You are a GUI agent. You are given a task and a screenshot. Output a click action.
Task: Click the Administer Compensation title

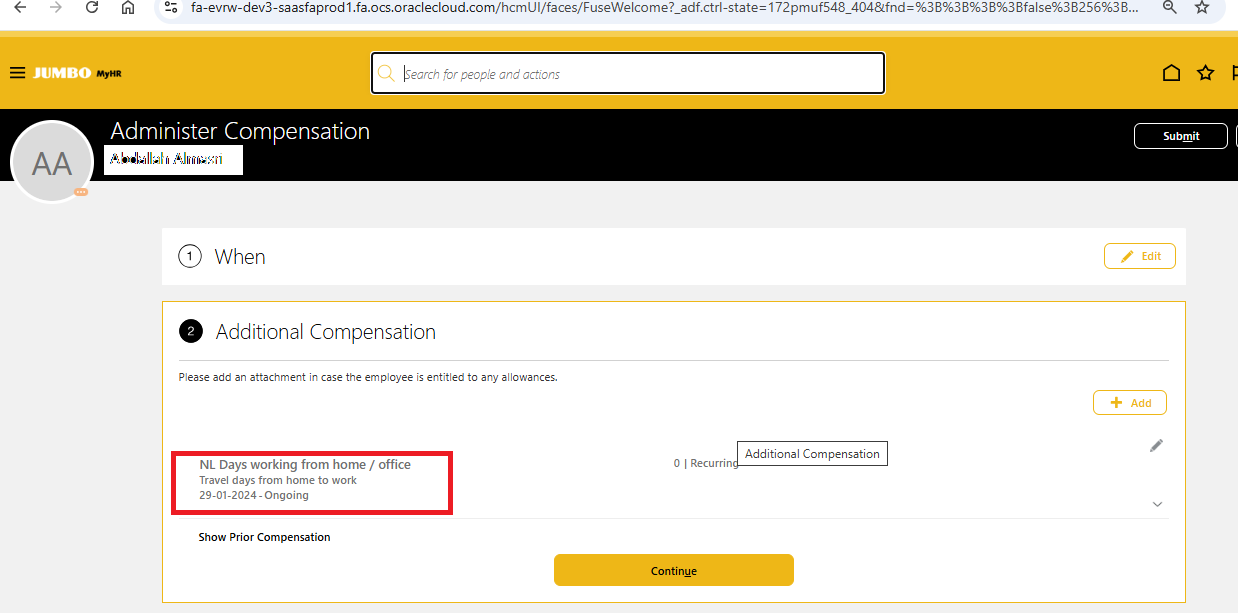point(240,131)
